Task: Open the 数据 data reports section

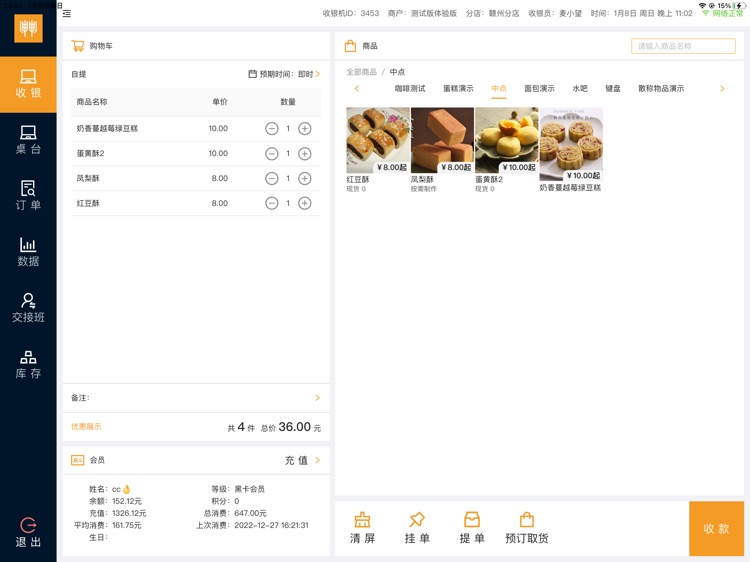Action: tap(28, 252)
